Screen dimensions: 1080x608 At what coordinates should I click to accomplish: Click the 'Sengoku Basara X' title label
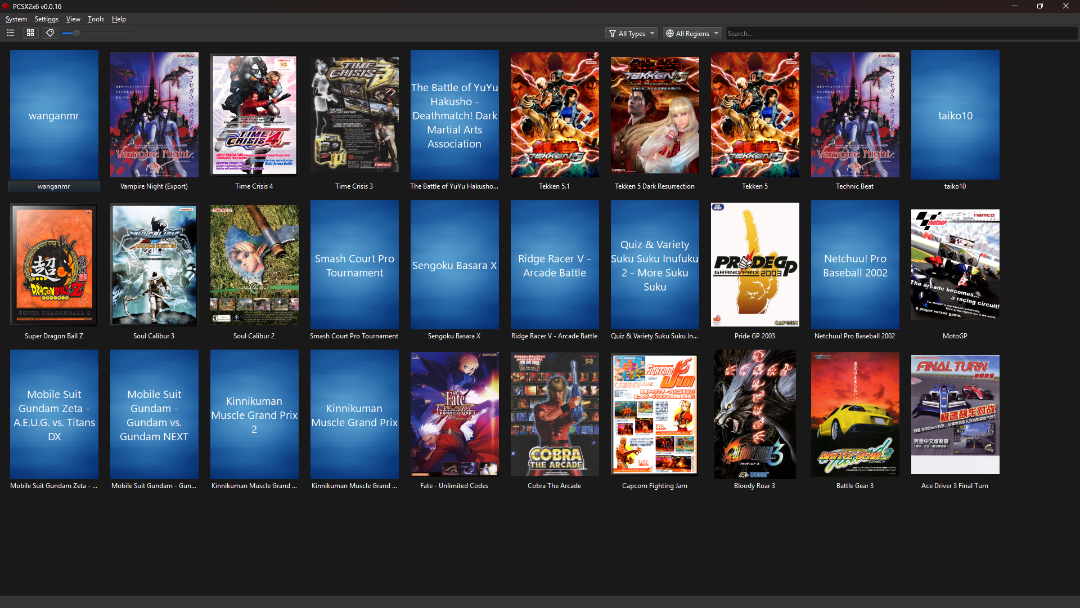tap(455, 336)
